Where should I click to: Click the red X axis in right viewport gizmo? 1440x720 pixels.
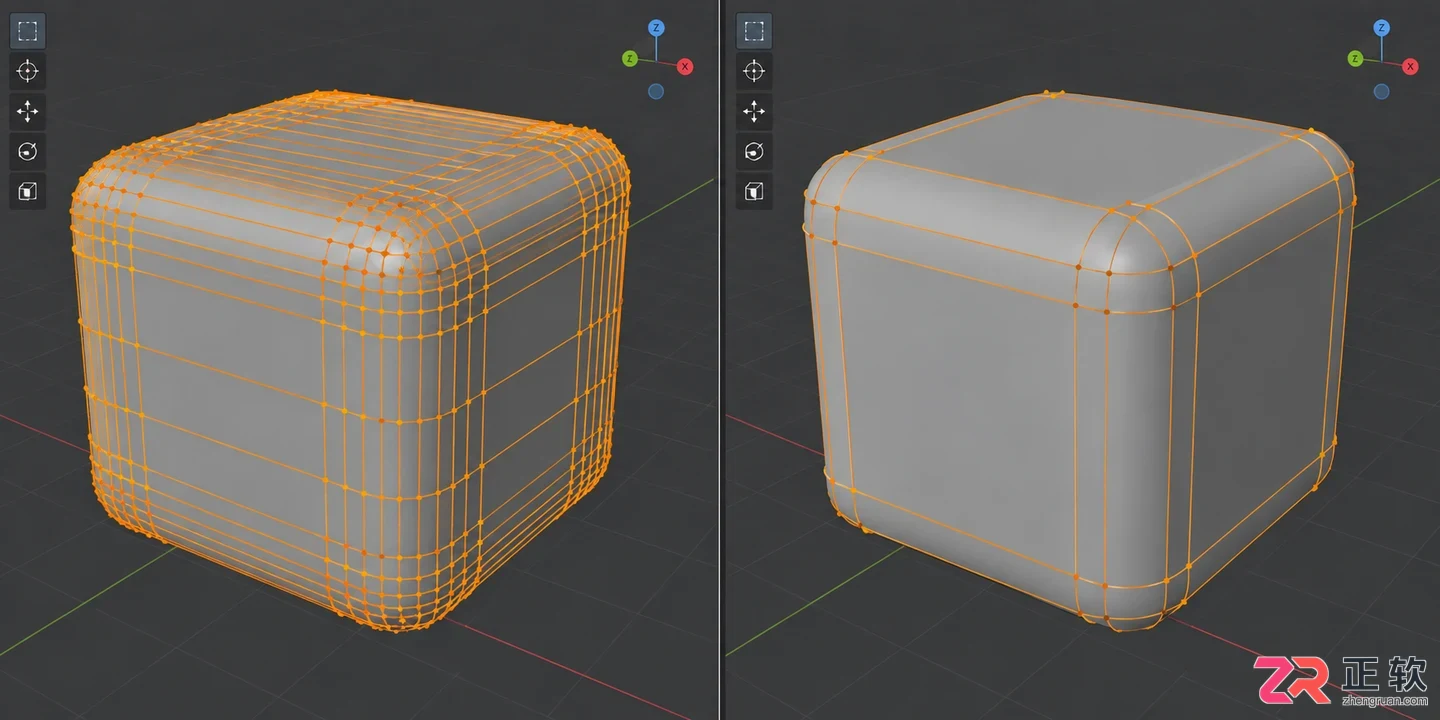[1410, 66]
